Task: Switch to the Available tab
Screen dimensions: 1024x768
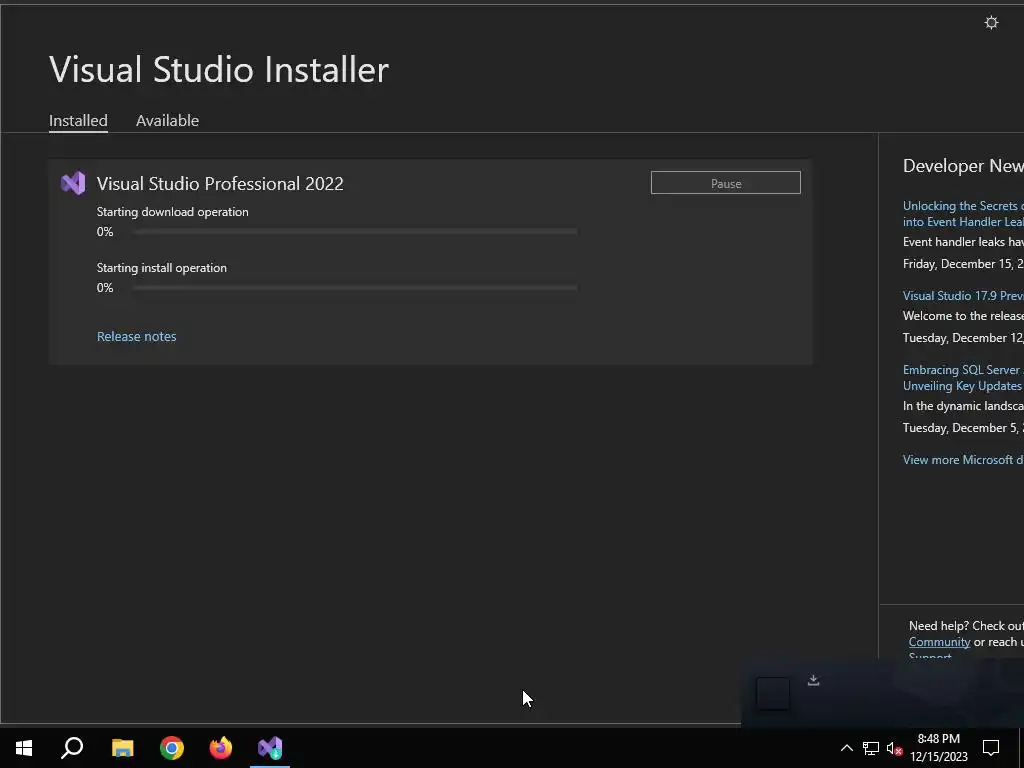Action: 167,121
